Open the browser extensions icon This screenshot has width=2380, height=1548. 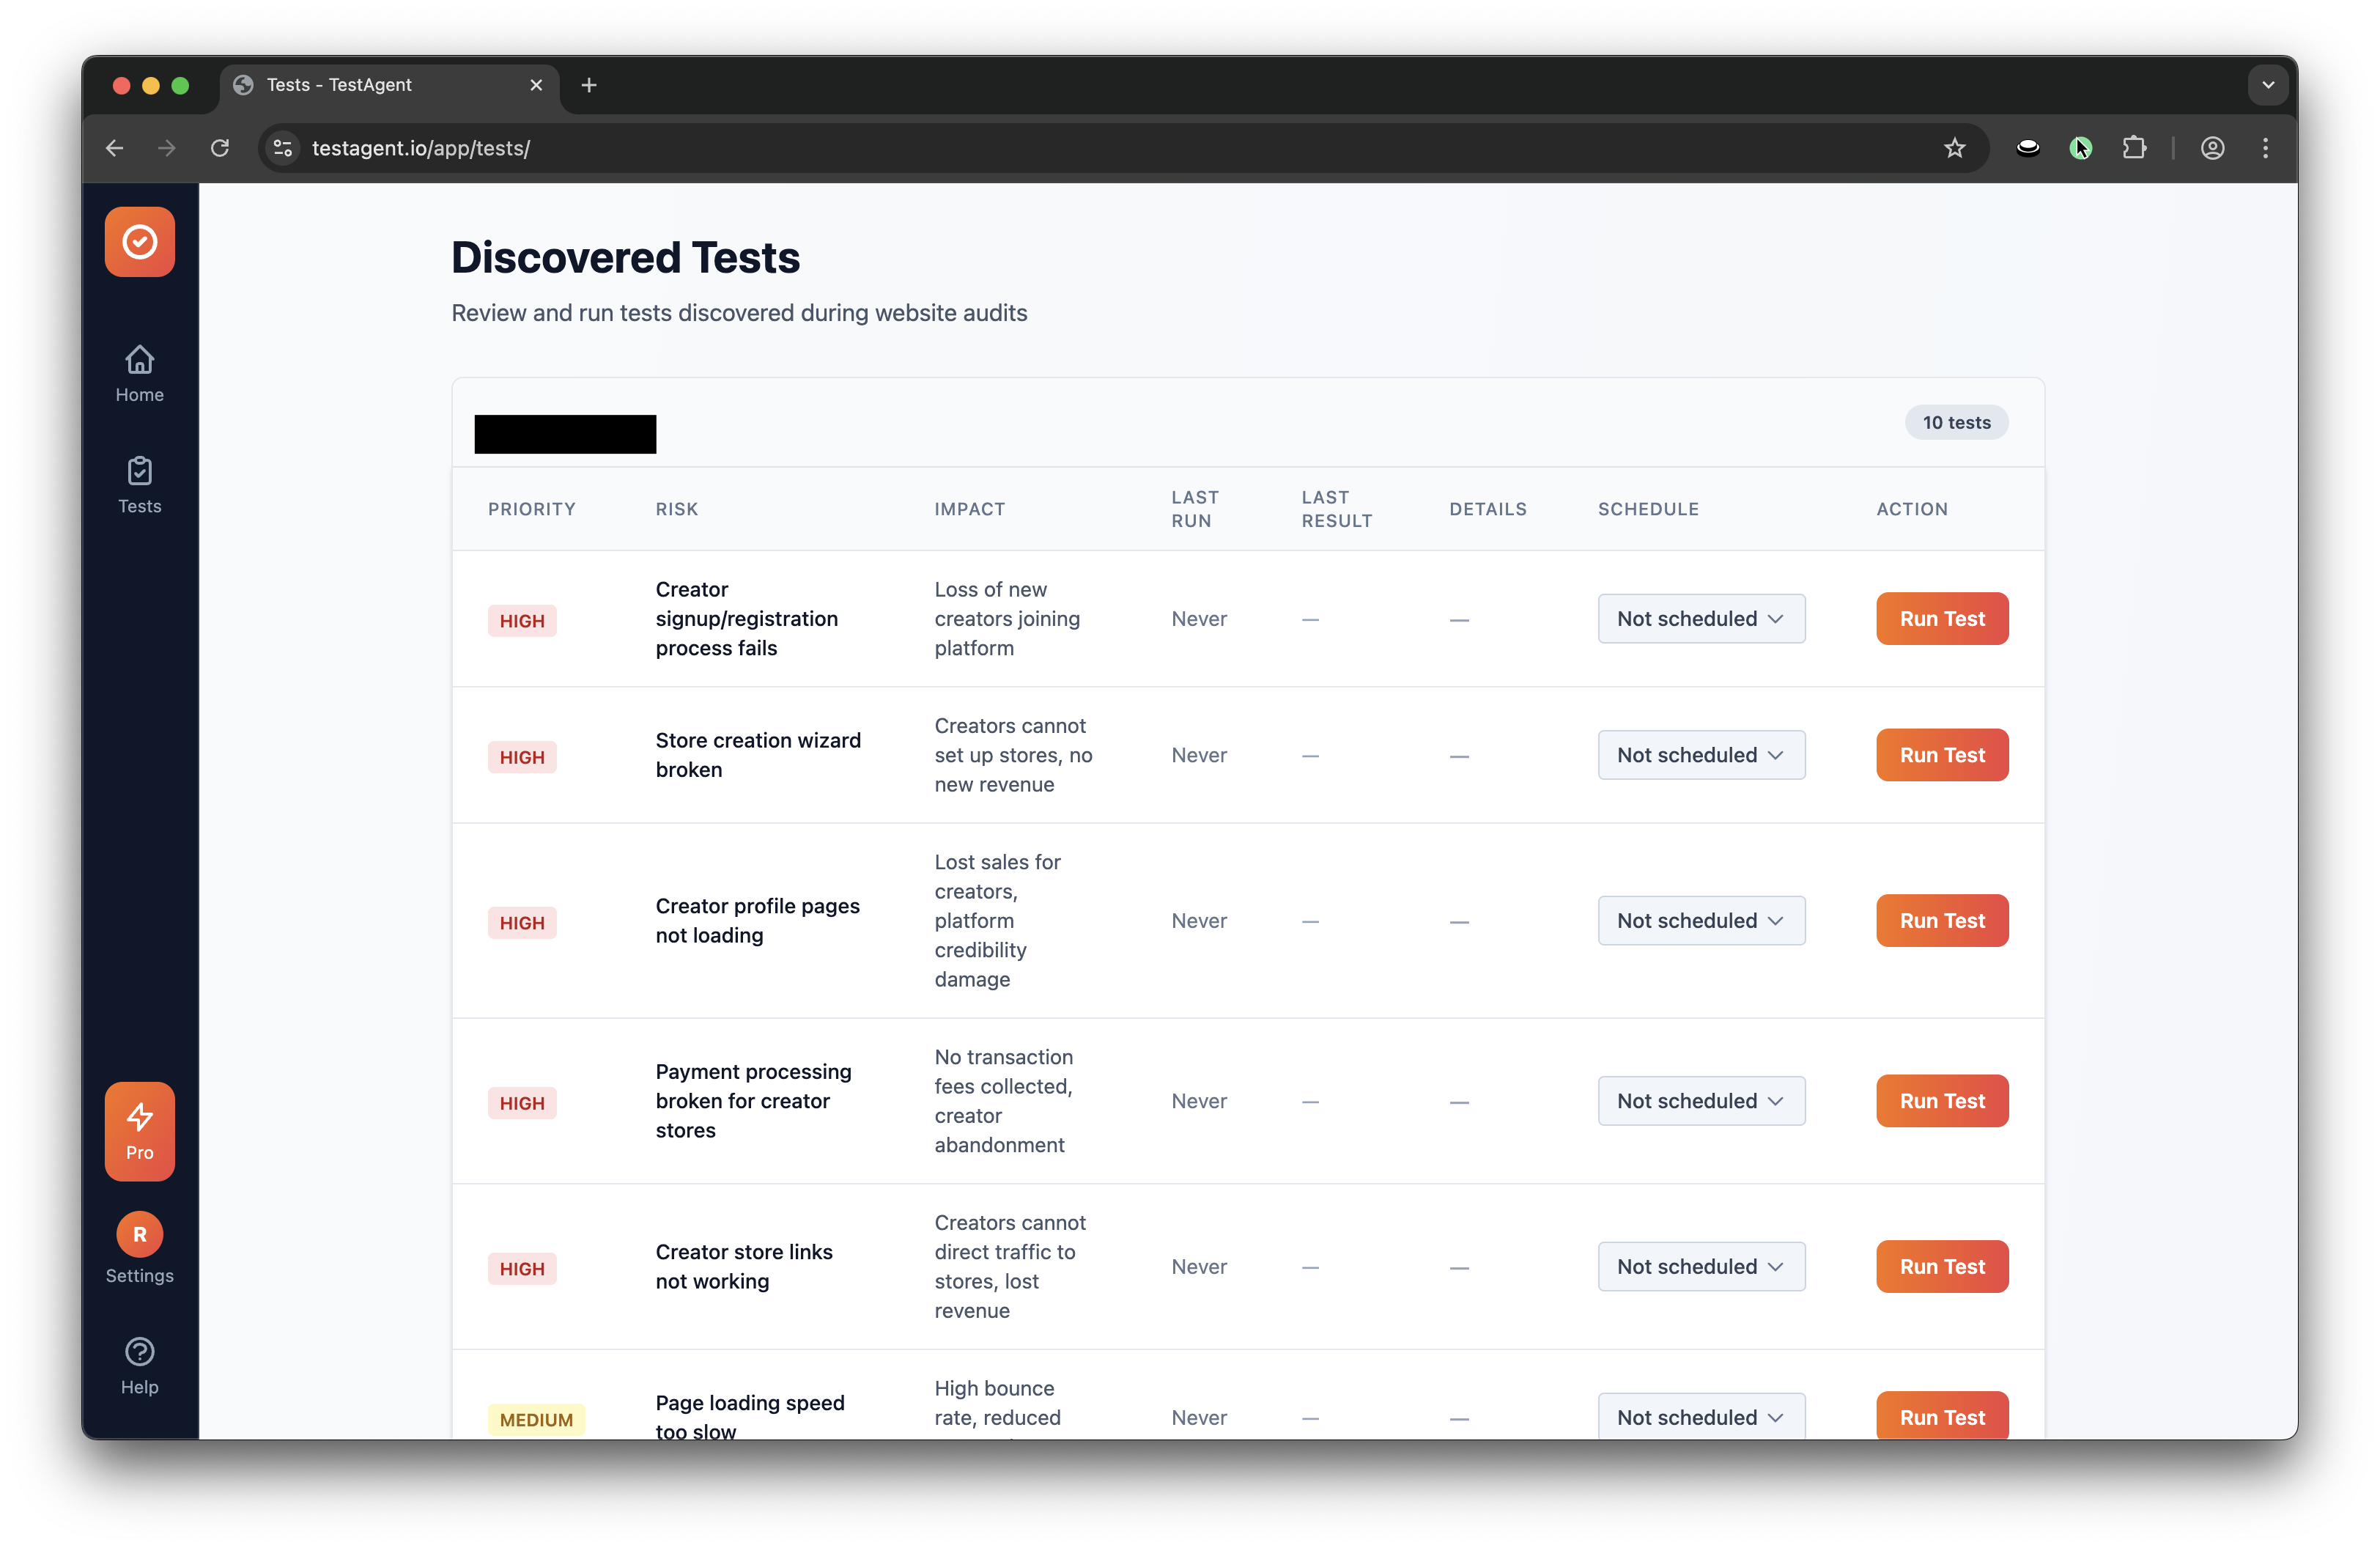(2135, 147)
